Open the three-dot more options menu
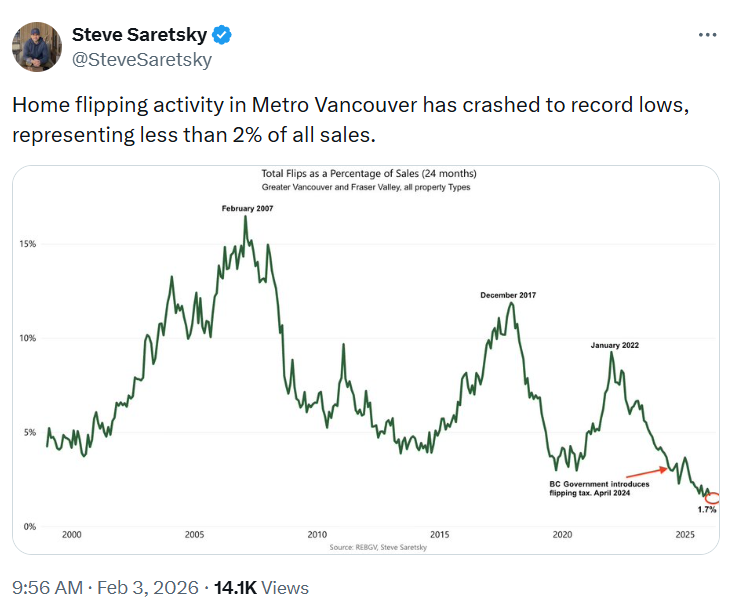 [x=707, y=34]
